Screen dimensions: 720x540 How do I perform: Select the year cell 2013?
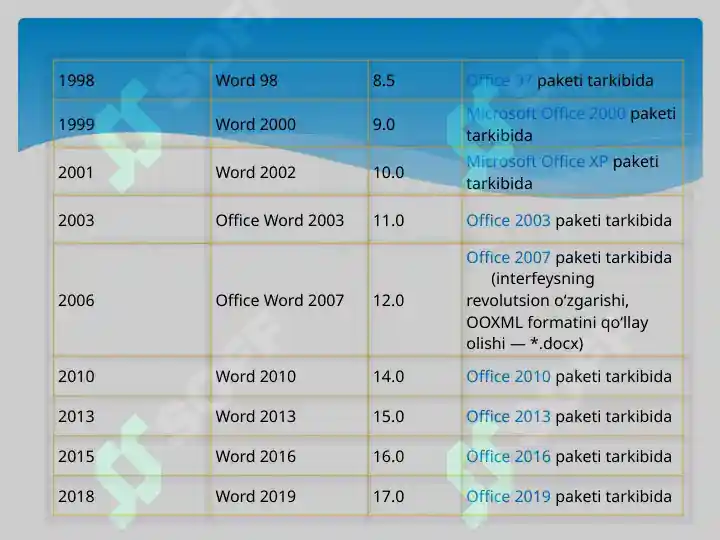[x=132, y=416]
